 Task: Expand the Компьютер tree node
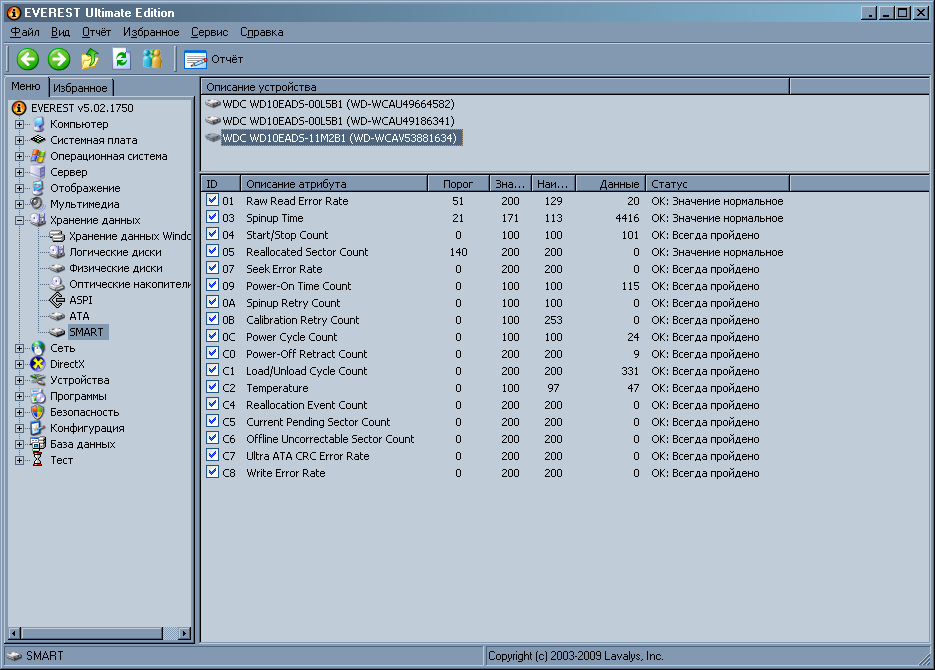[x=20, y=125]
